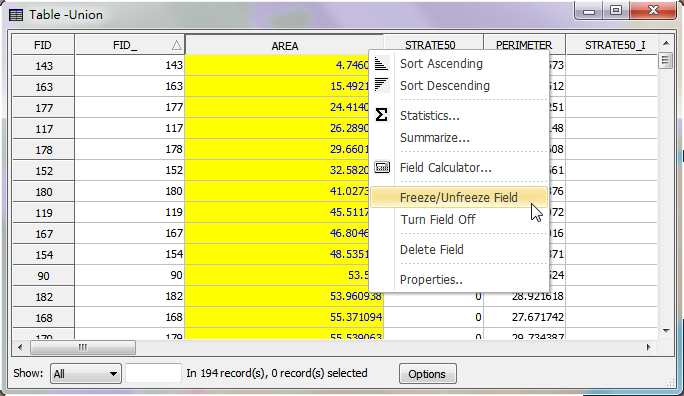Select row header FID 167
Screen dimensions: 684x396
(x=43, y=233)
